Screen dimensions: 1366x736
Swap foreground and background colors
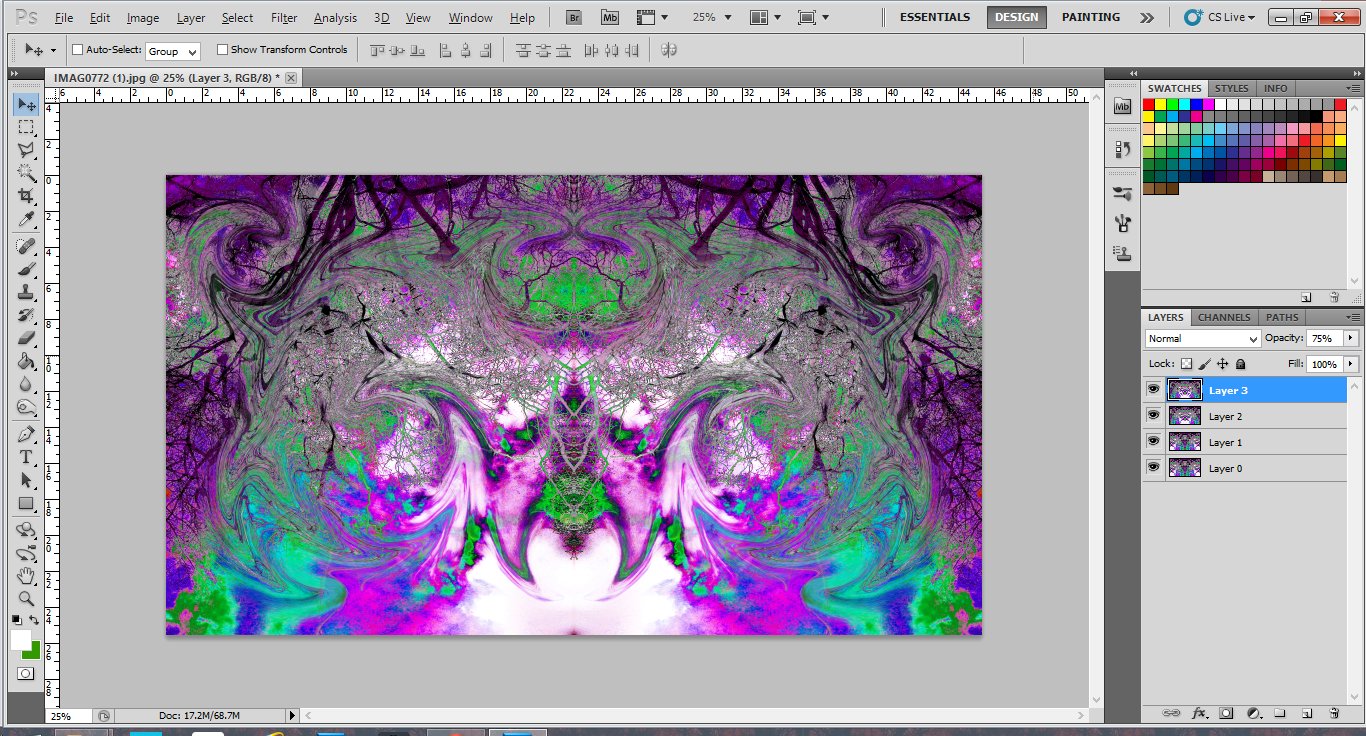click(35, 621)
